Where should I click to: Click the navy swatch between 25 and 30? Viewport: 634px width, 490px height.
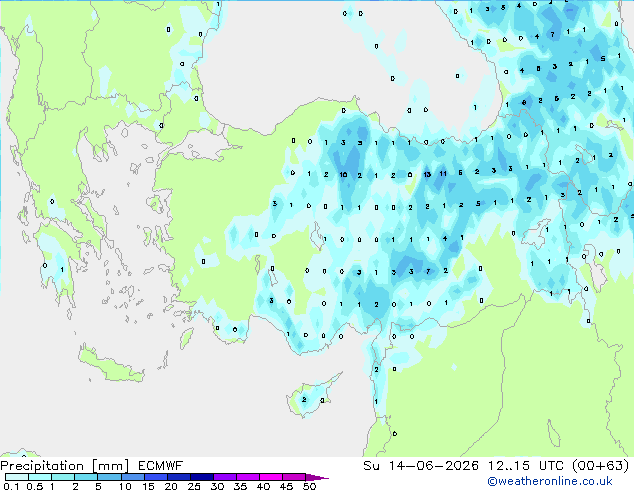pyautogui.click(x=201, y=477)
